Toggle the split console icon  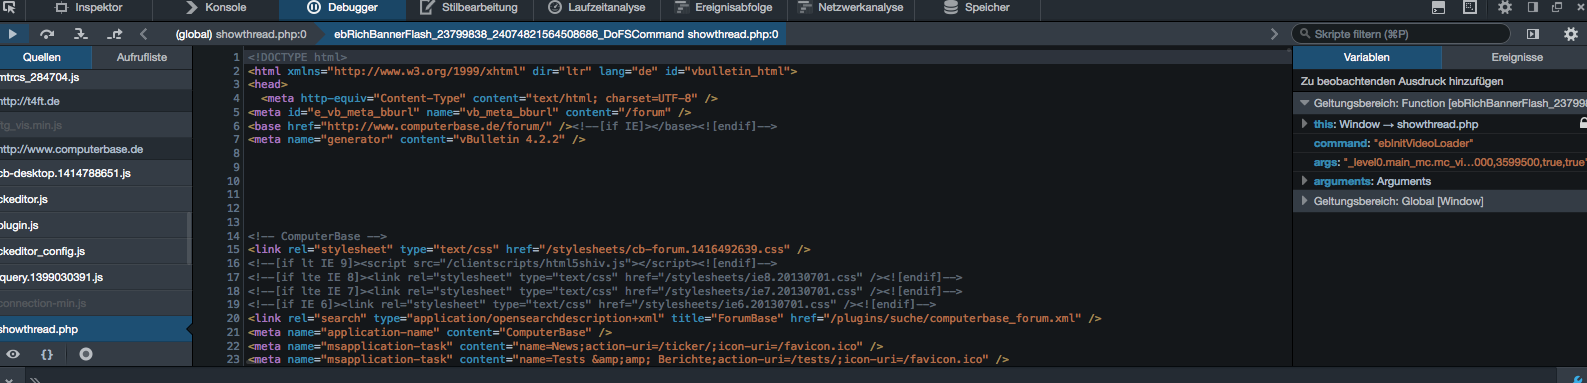(x=1438, y=8)
